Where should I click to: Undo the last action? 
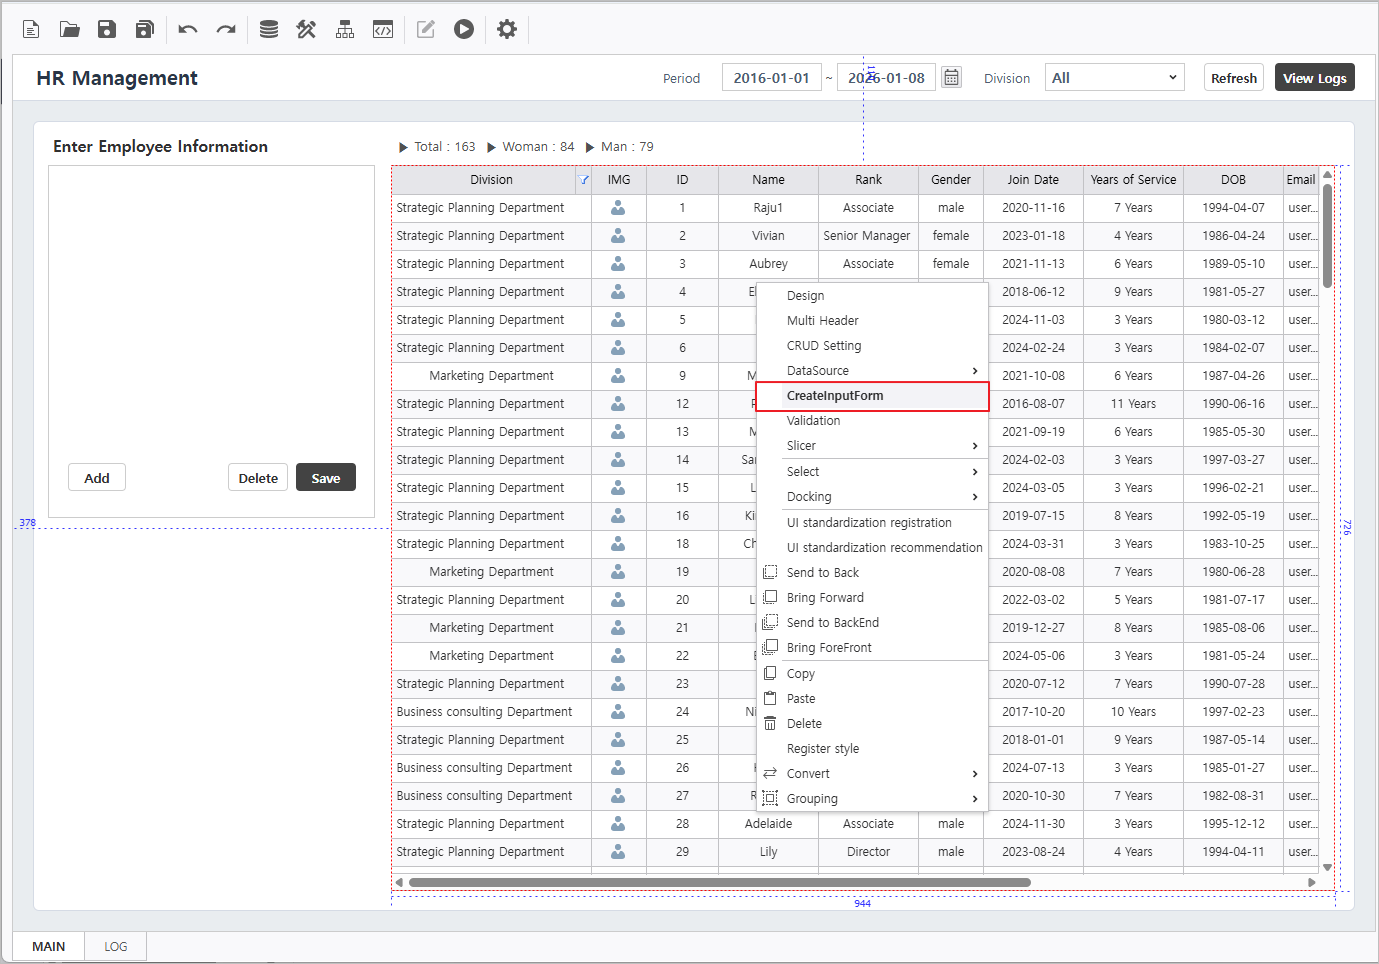coord(188,29)
